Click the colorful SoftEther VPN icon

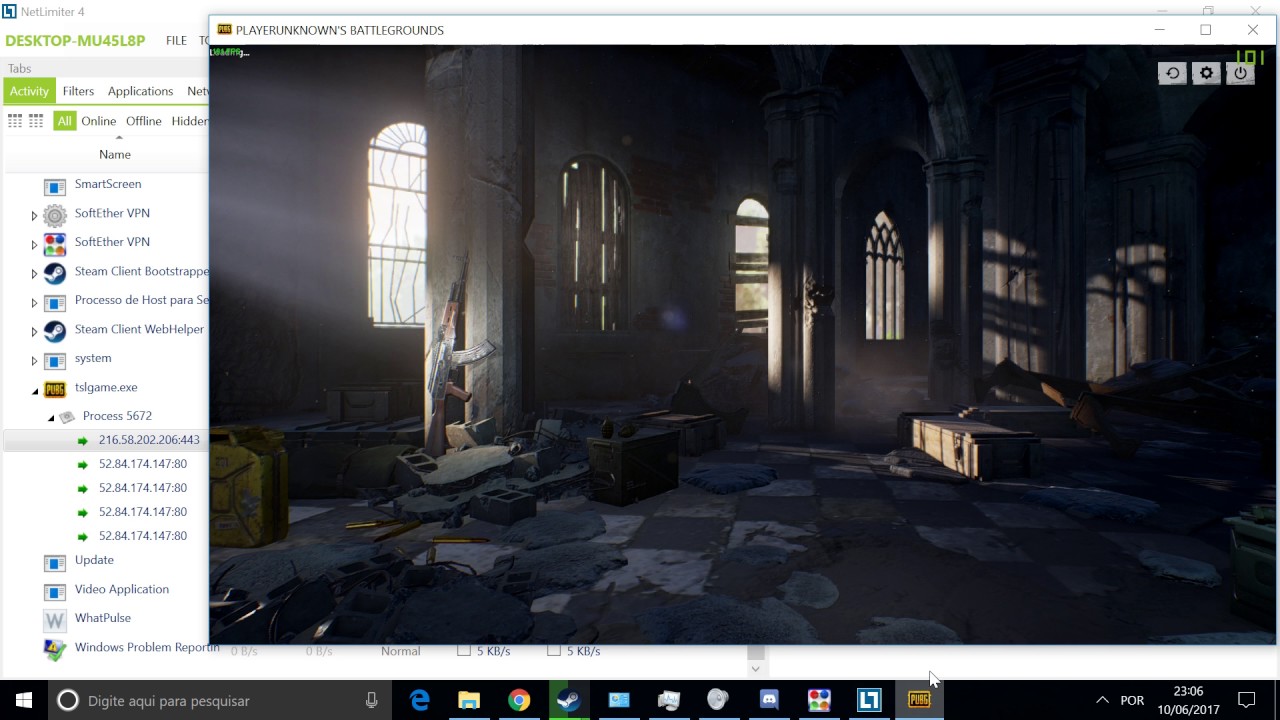pos(55,244)
